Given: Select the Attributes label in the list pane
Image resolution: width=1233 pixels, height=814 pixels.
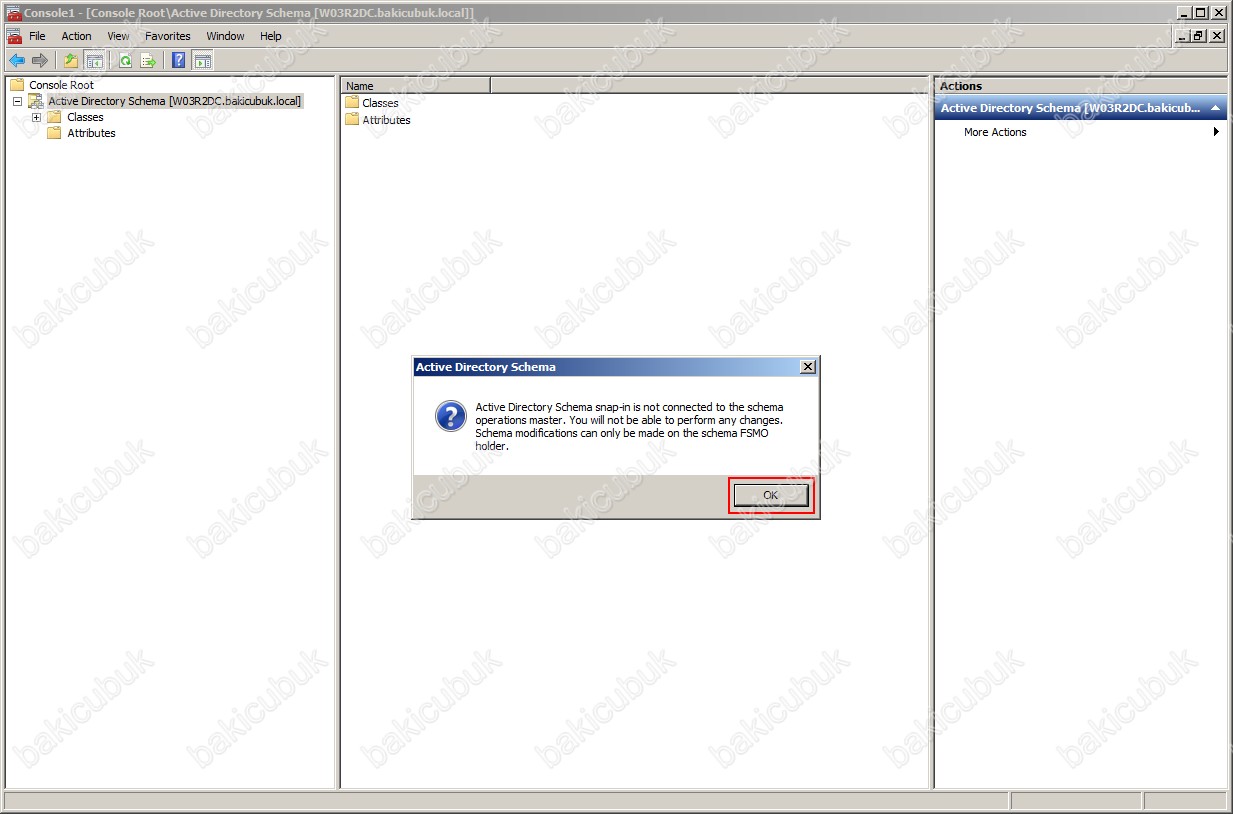Looking at the screenshot, I should coord(386,120).
